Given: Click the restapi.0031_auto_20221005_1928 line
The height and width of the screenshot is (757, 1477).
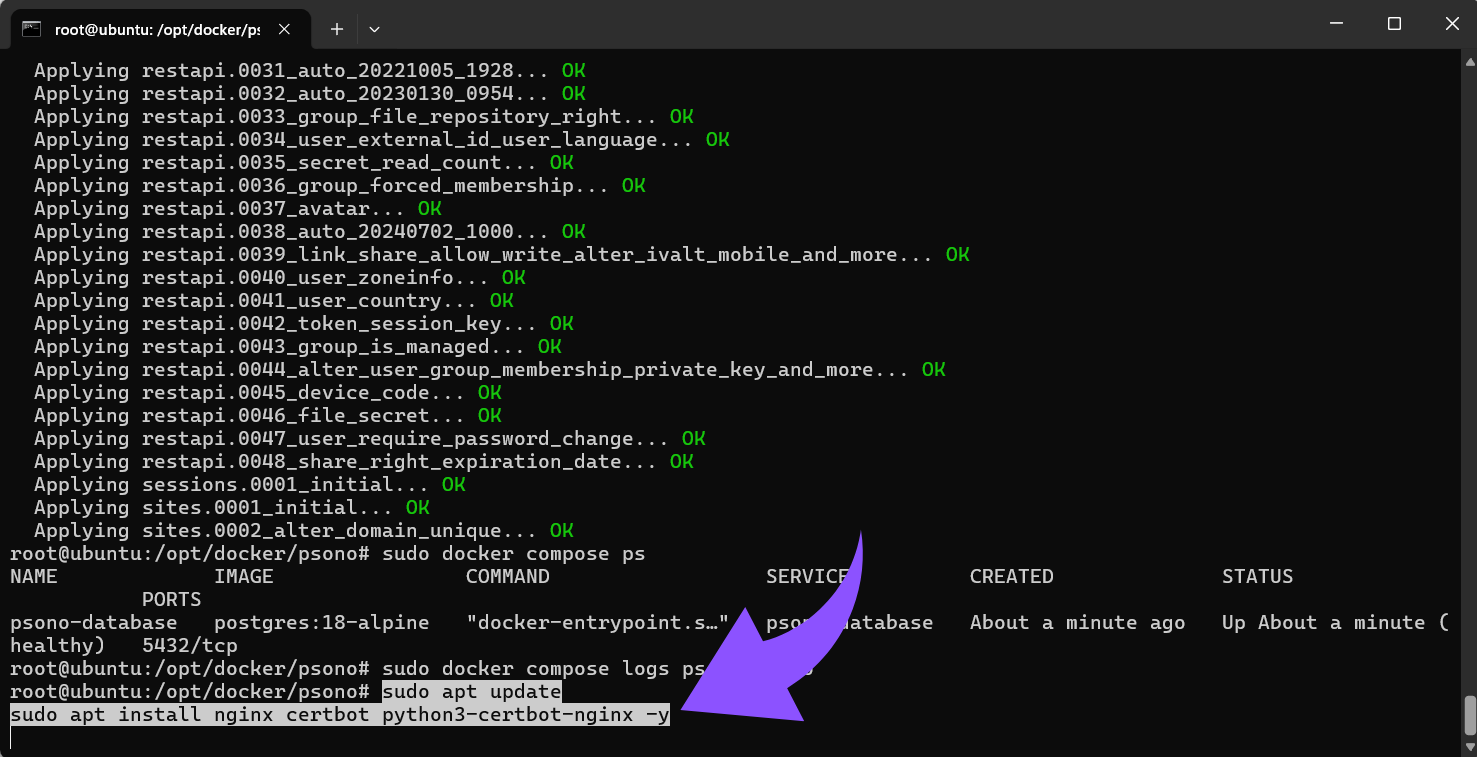Looking at the screenshot, I should click(x=309, y=71).
